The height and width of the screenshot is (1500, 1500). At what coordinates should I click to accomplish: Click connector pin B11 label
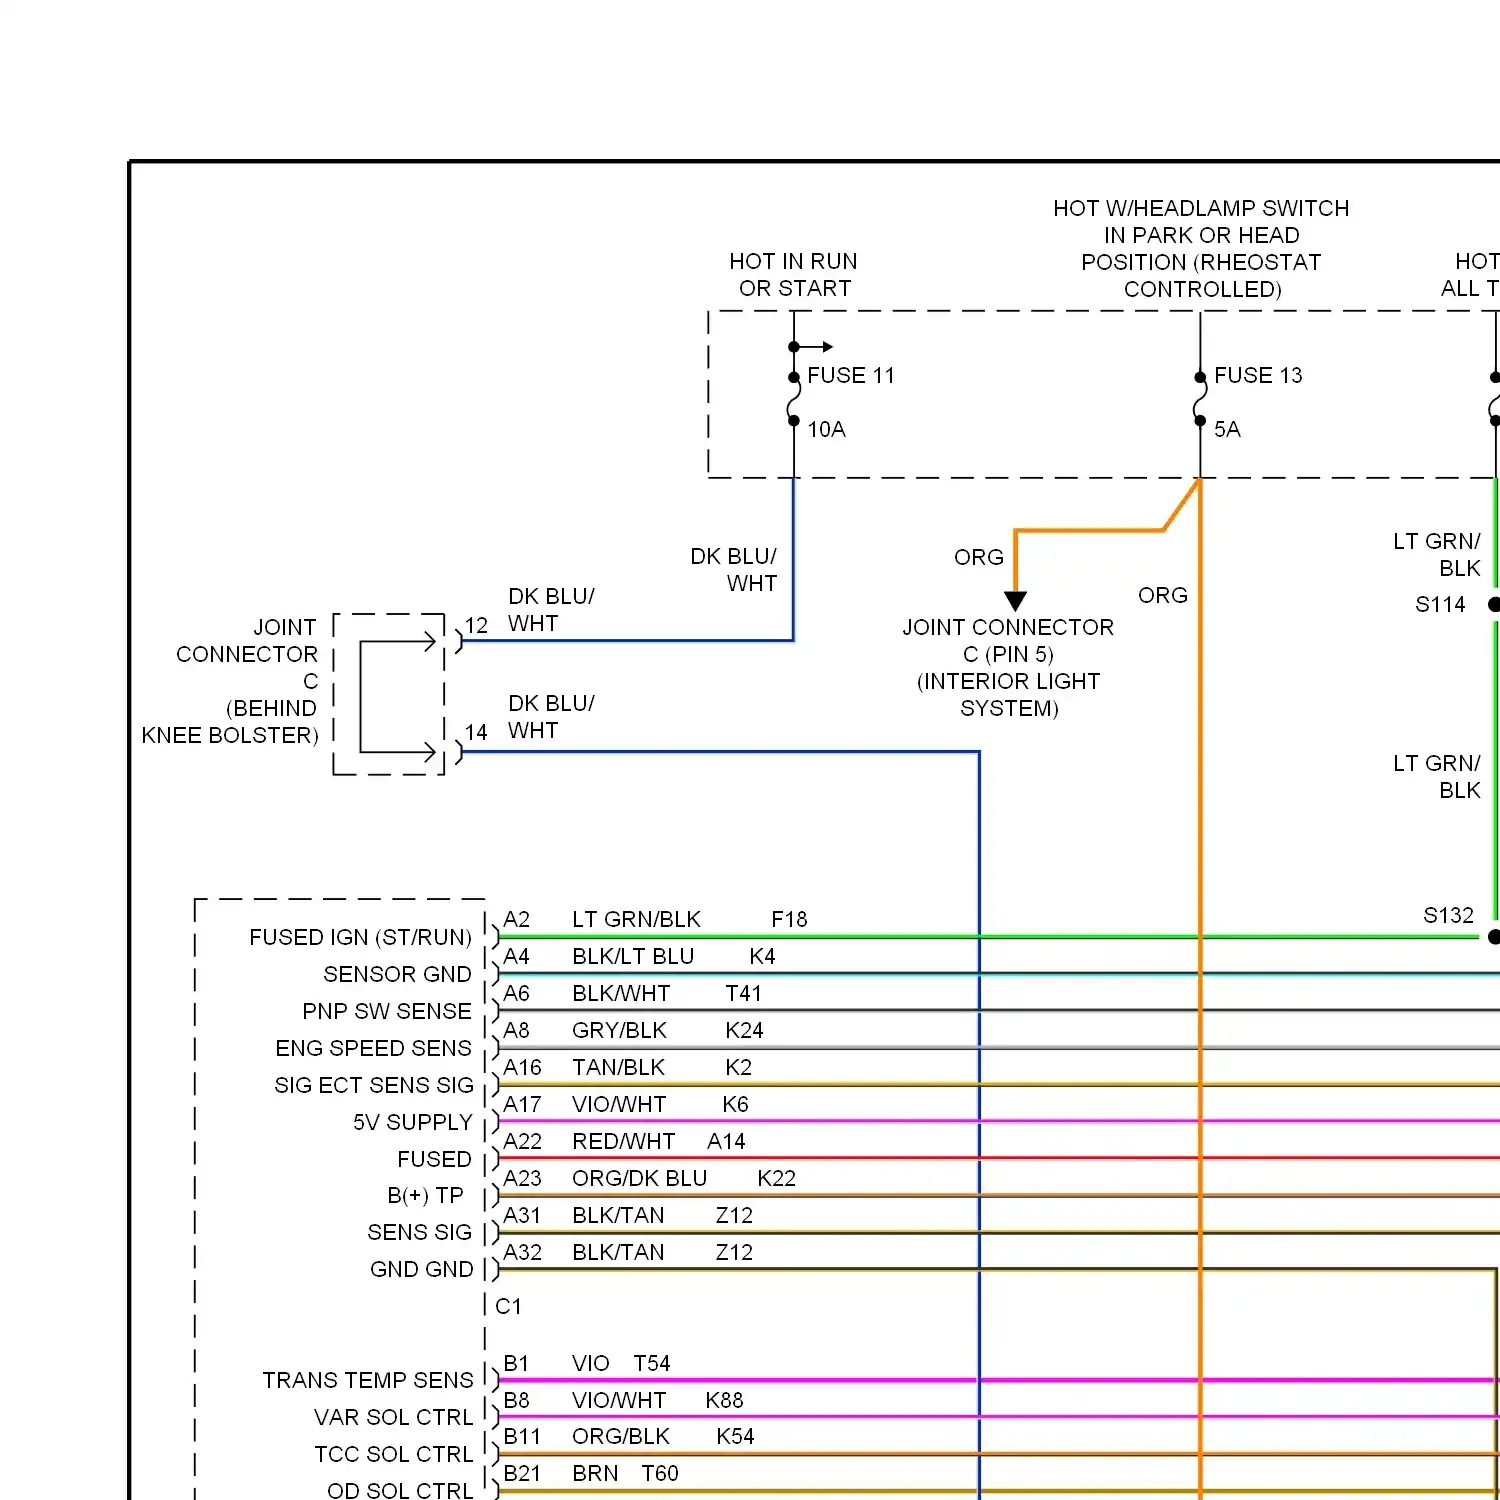point(522,1436)
